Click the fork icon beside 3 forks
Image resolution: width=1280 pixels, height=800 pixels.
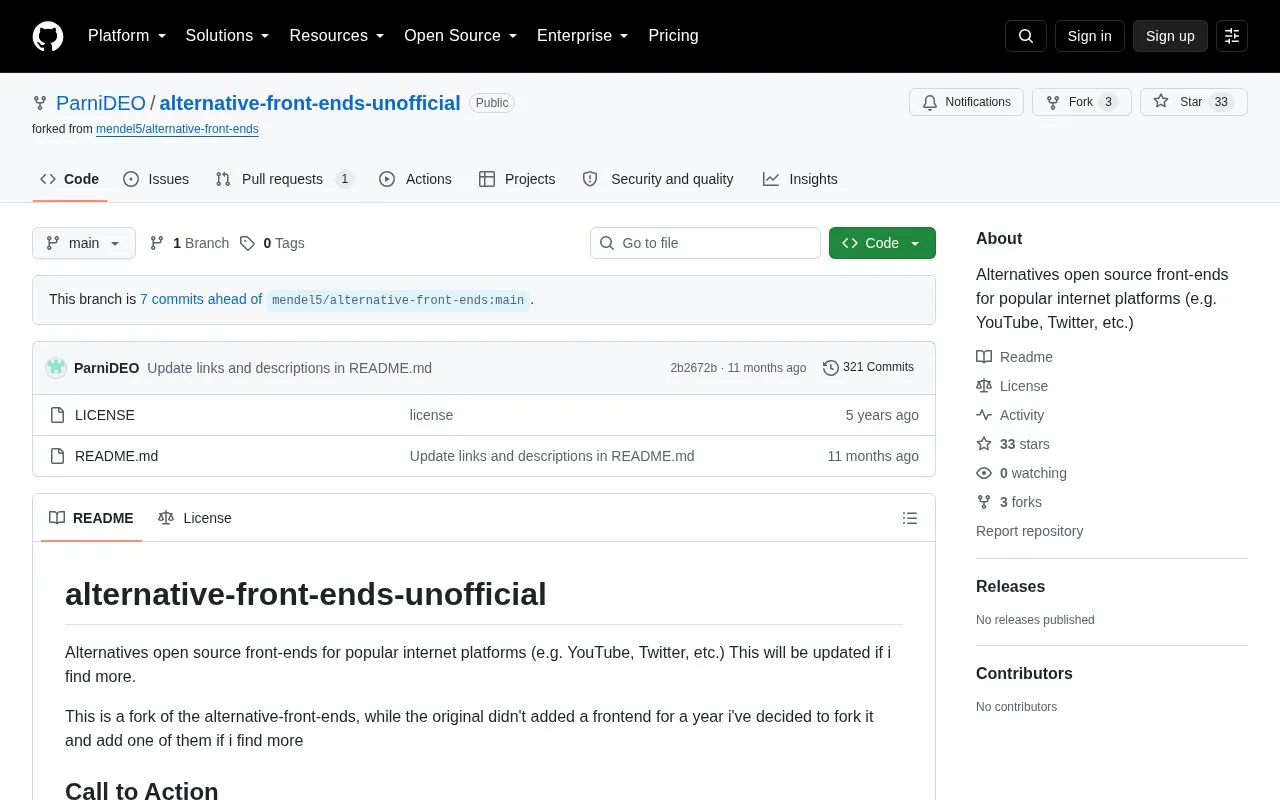(984, 502)
